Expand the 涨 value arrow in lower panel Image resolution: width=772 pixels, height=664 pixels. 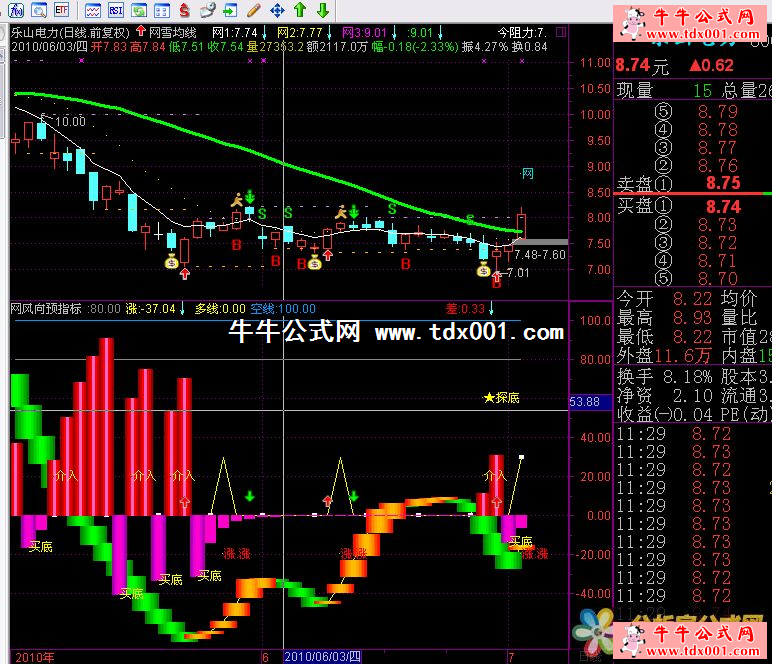coord(183,308)
